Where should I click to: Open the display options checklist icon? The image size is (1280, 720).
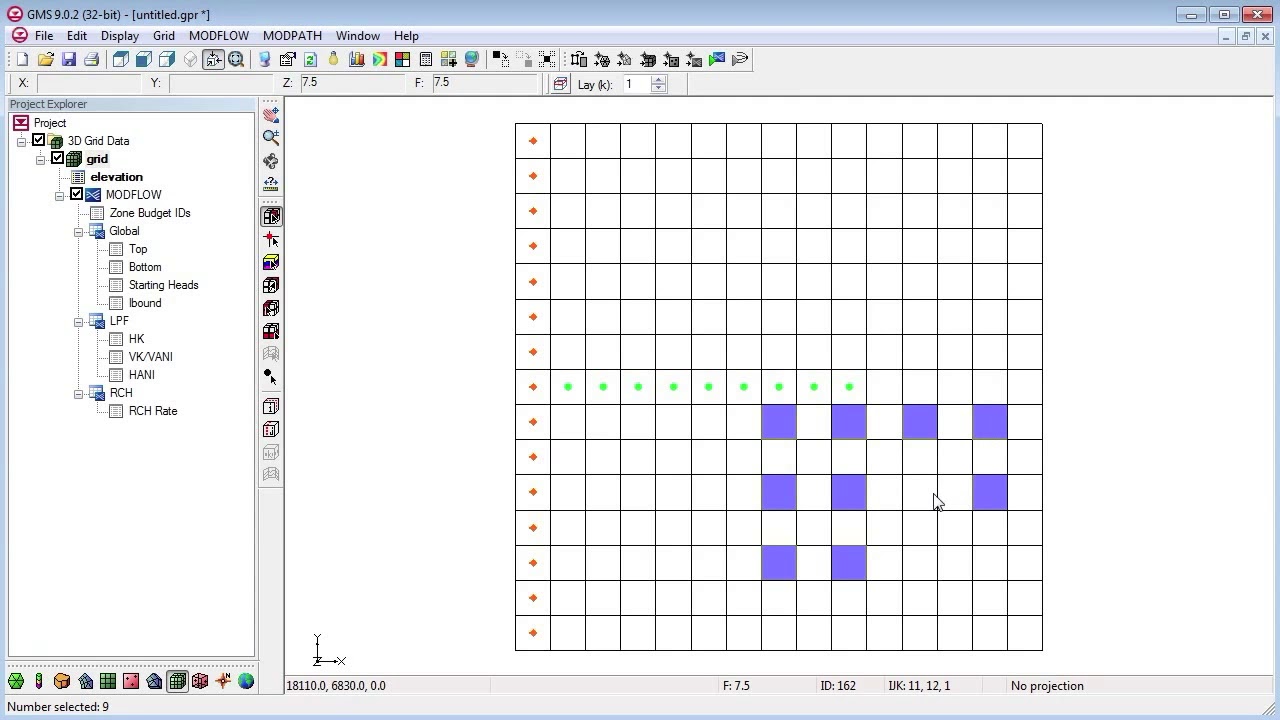pyautogui.click(x=287, y=60)
